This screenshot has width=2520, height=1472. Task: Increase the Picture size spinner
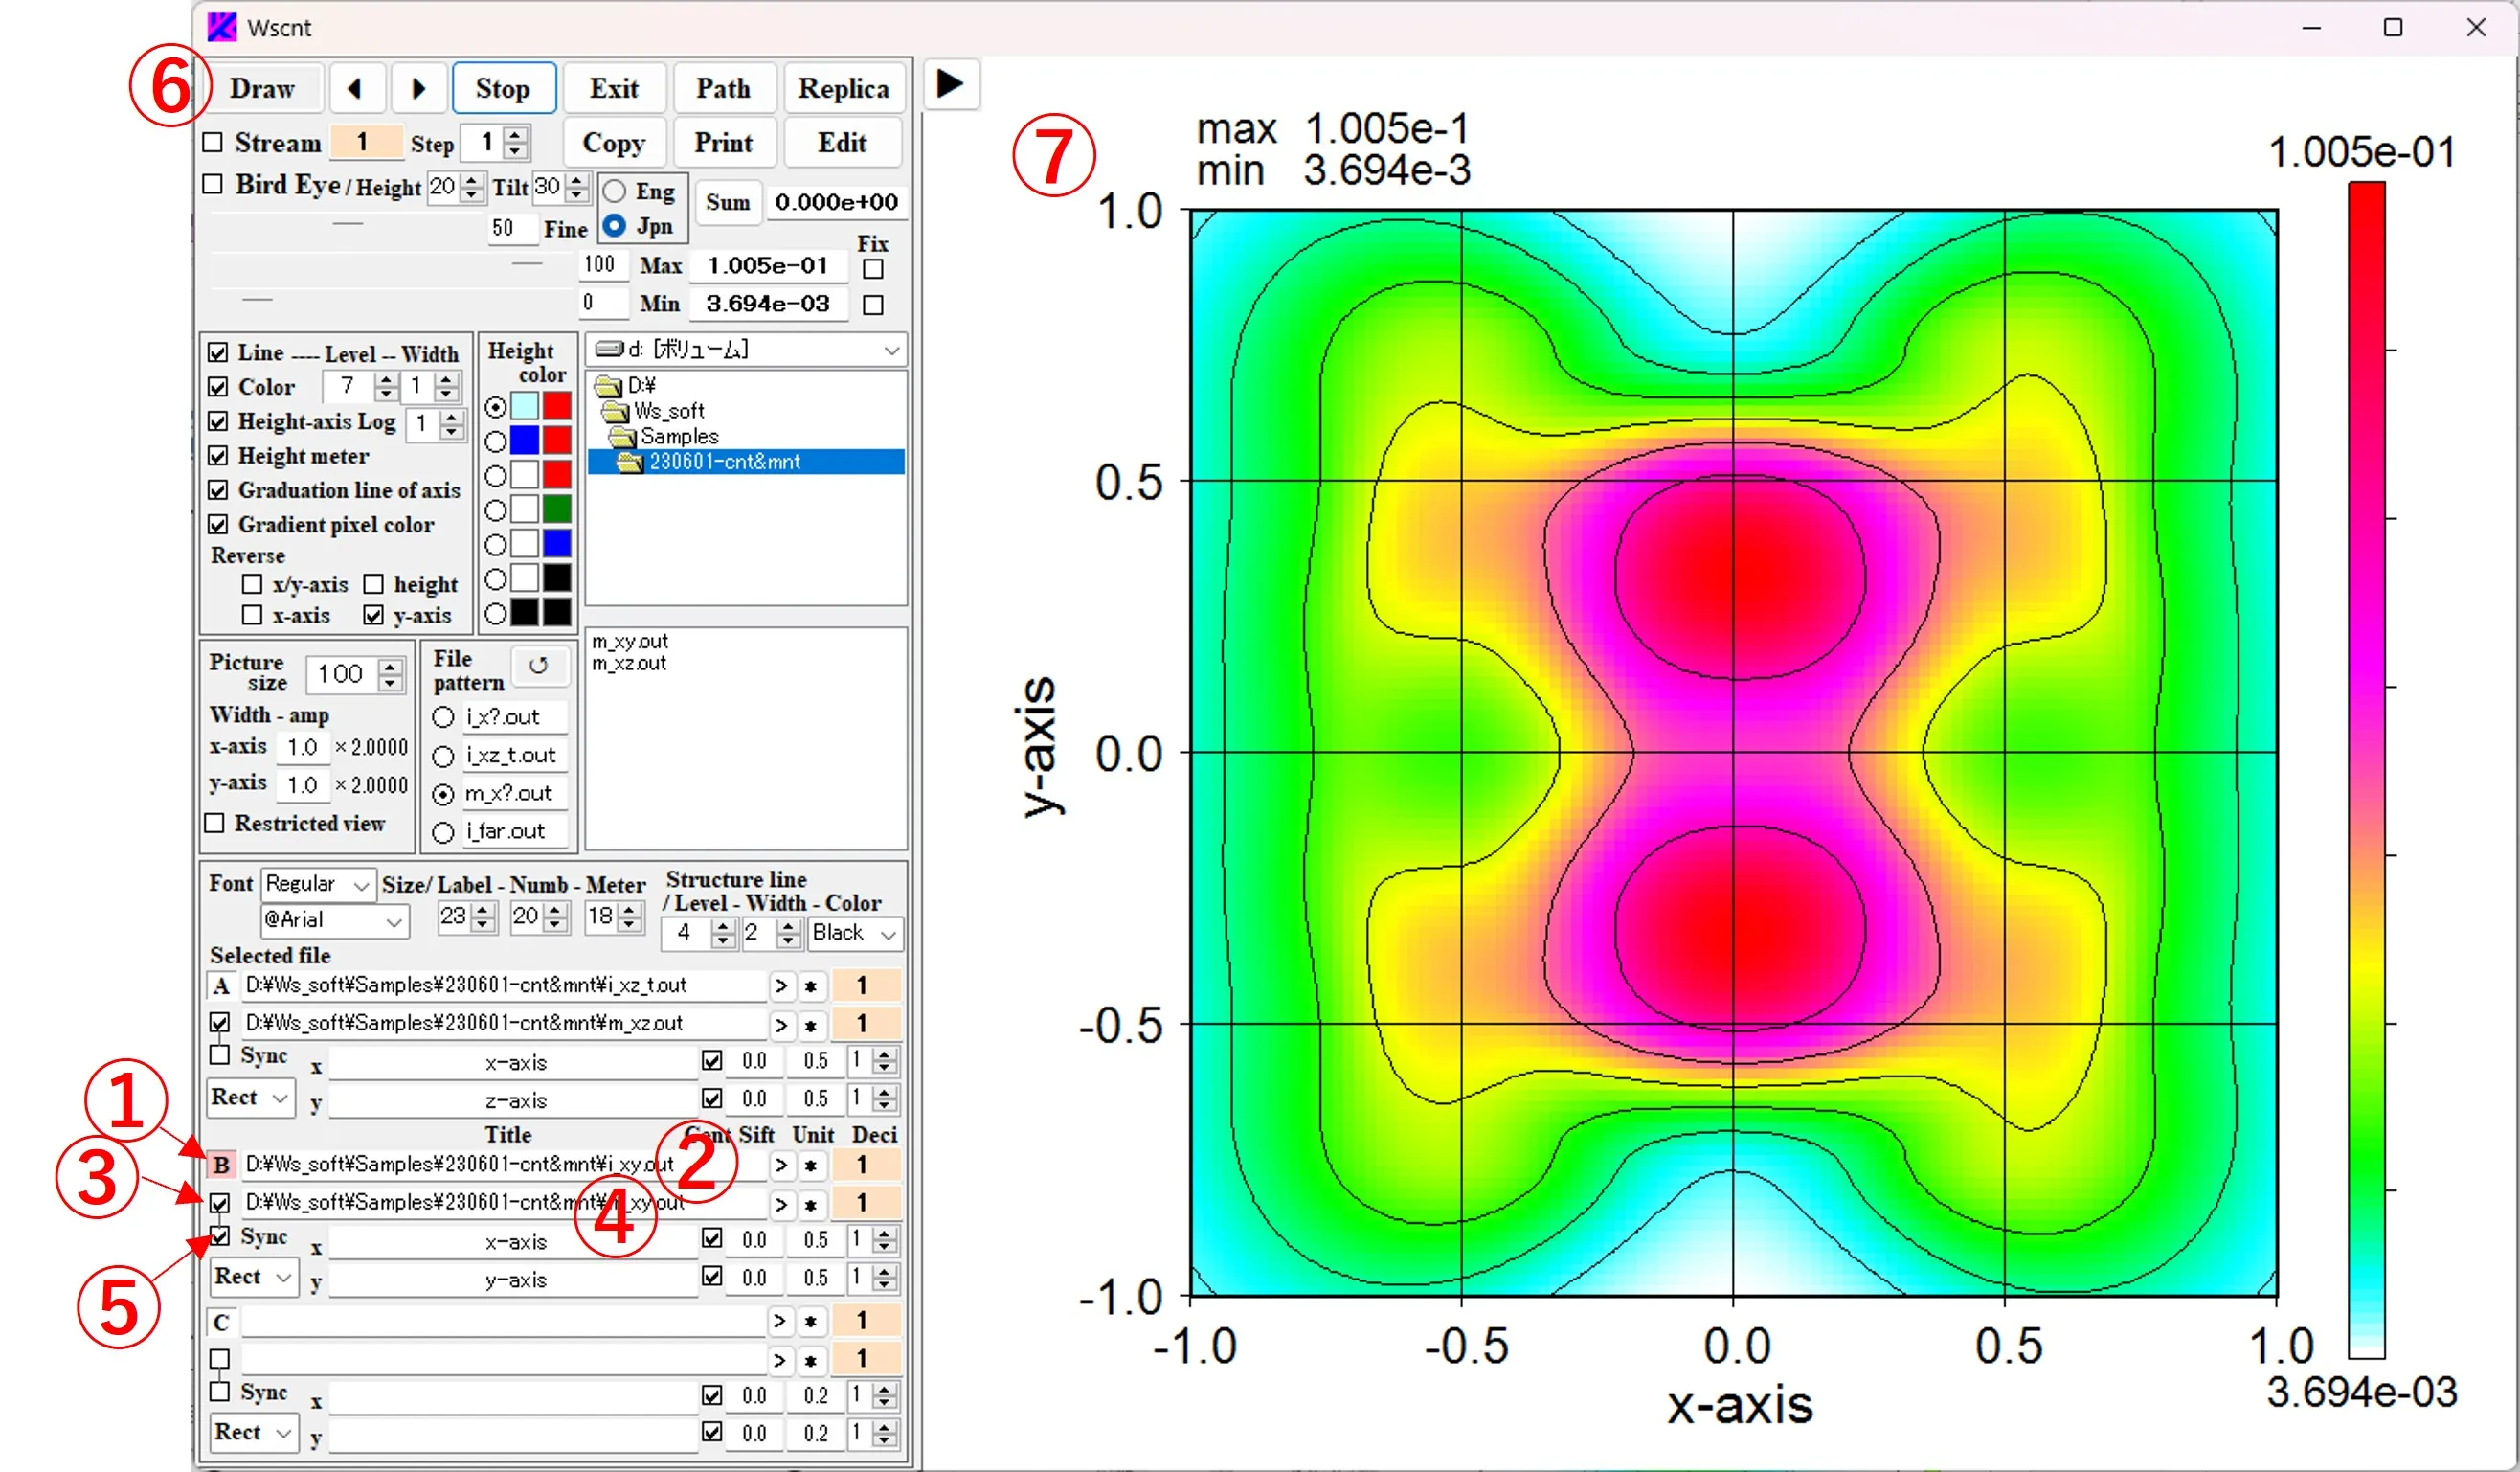click(391, 666)
